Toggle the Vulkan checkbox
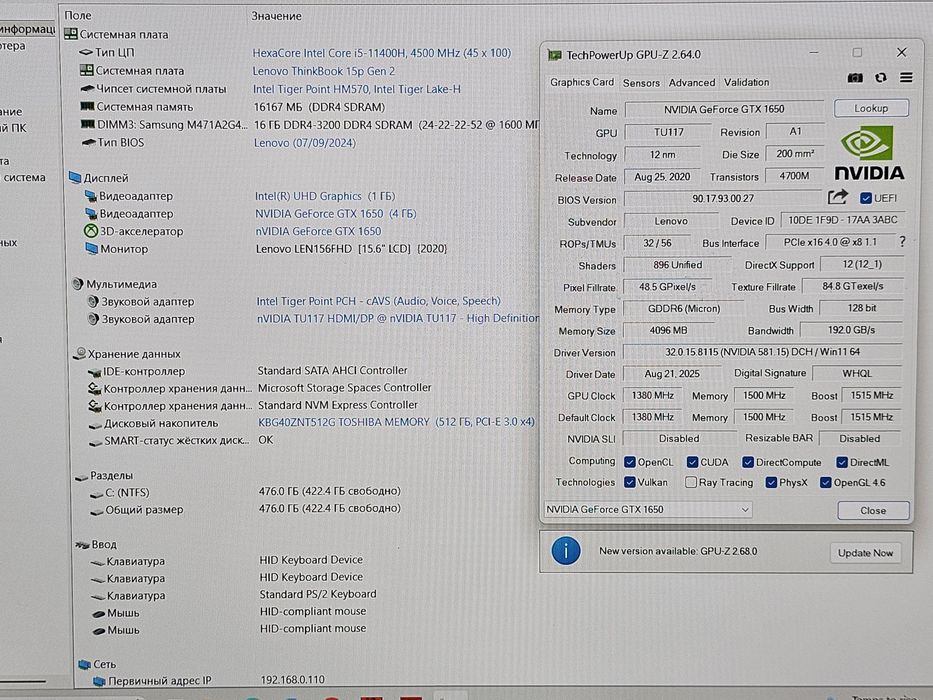The height and width of the screenshot is (700, 933). pyautogui.click(x=630, y=482)
